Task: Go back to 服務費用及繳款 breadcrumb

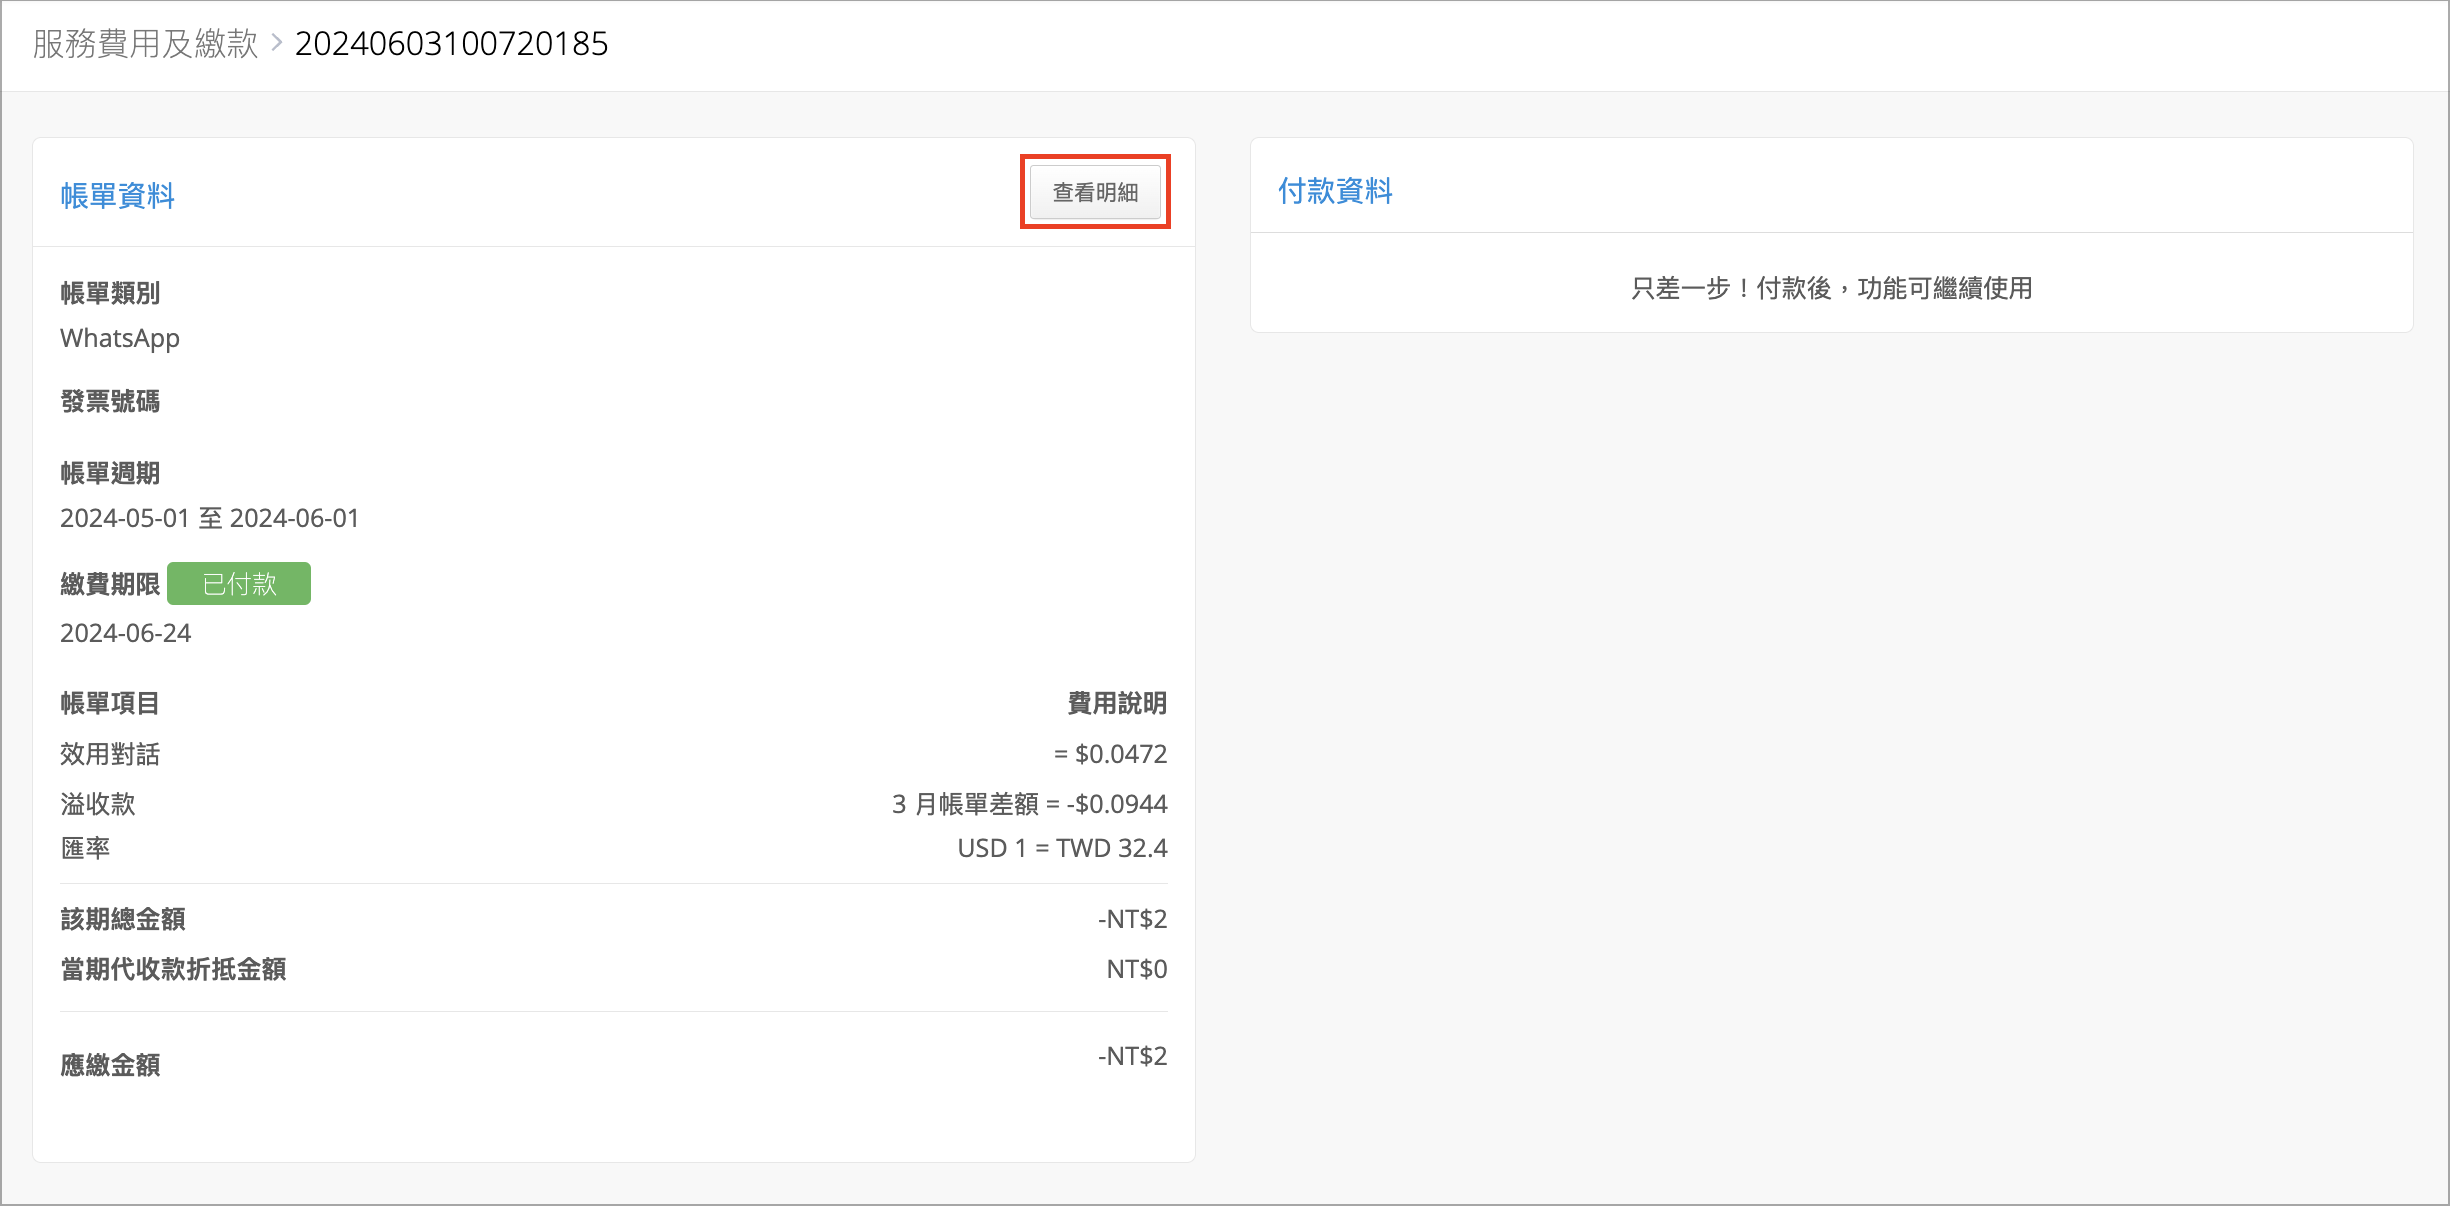Action: click(x=145, y=44)
